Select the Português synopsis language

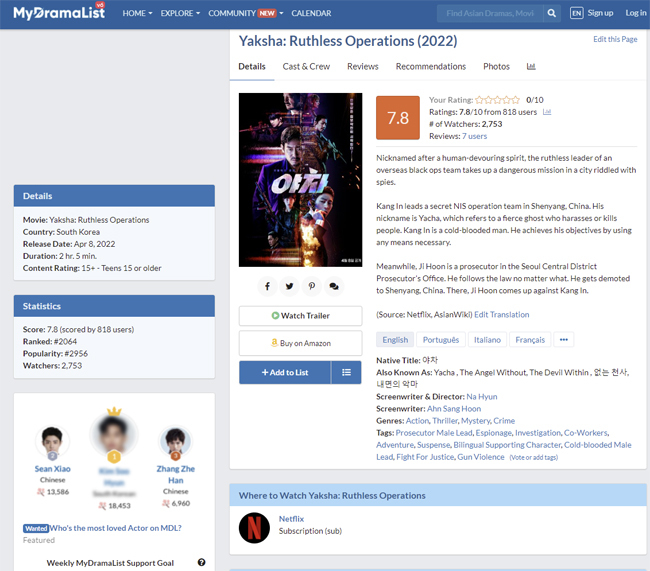tap(441, 340)
